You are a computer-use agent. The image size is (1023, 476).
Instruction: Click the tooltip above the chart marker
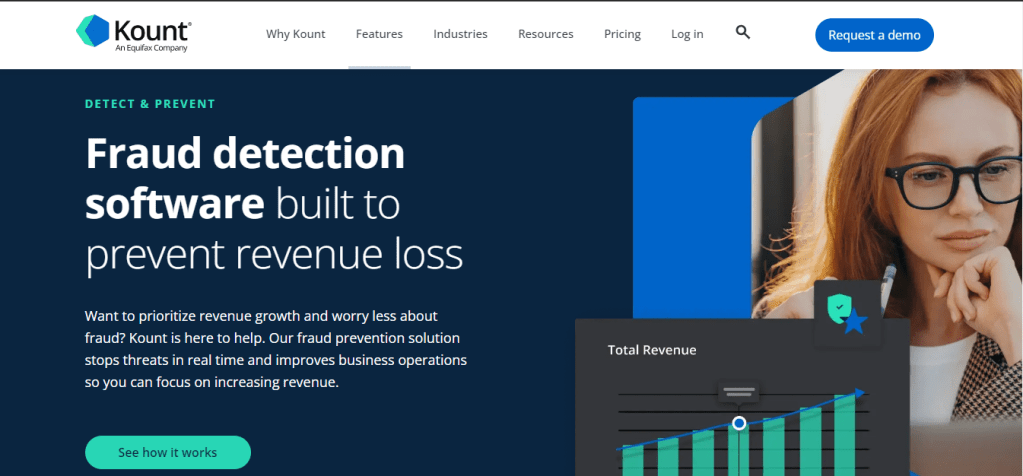click(738, 390)
